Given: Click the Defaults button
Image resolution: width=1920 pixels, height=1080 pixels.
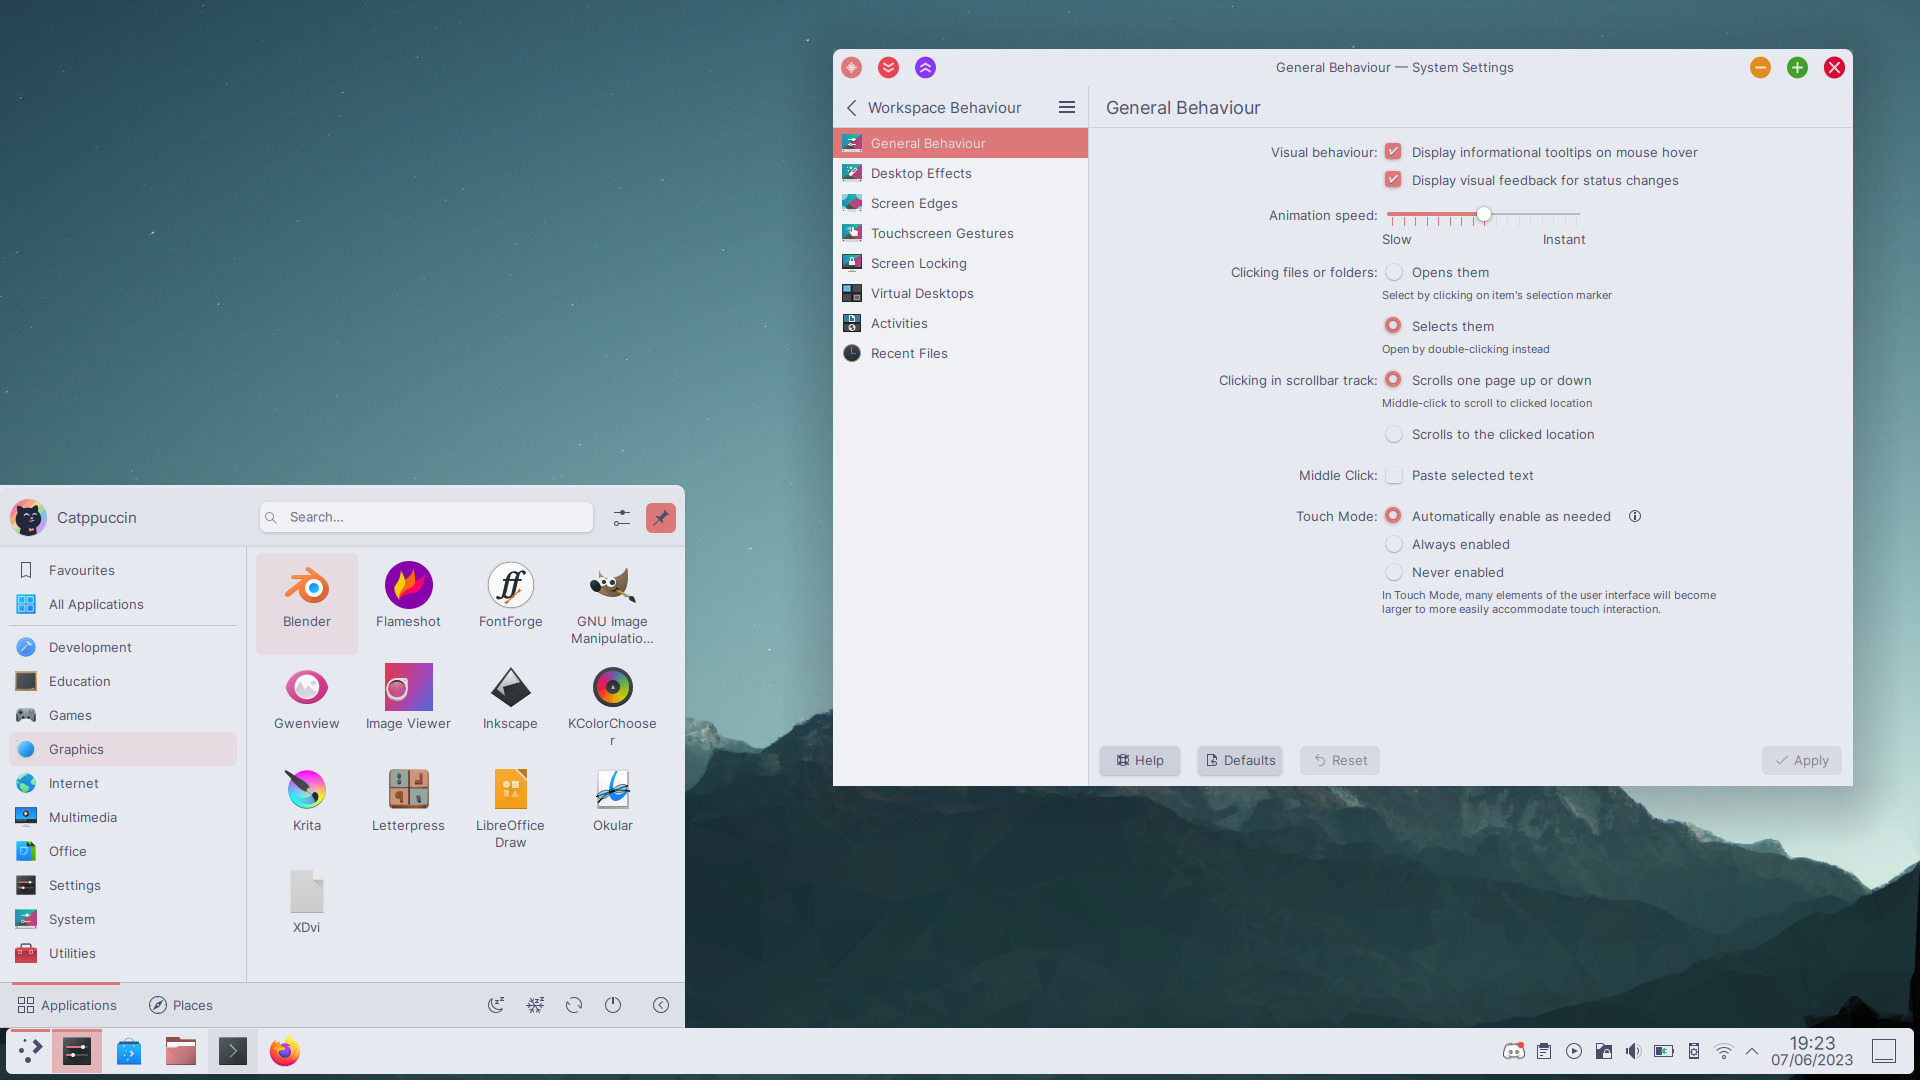Looking at the screenshot, I should click(x=1240, y=760).
